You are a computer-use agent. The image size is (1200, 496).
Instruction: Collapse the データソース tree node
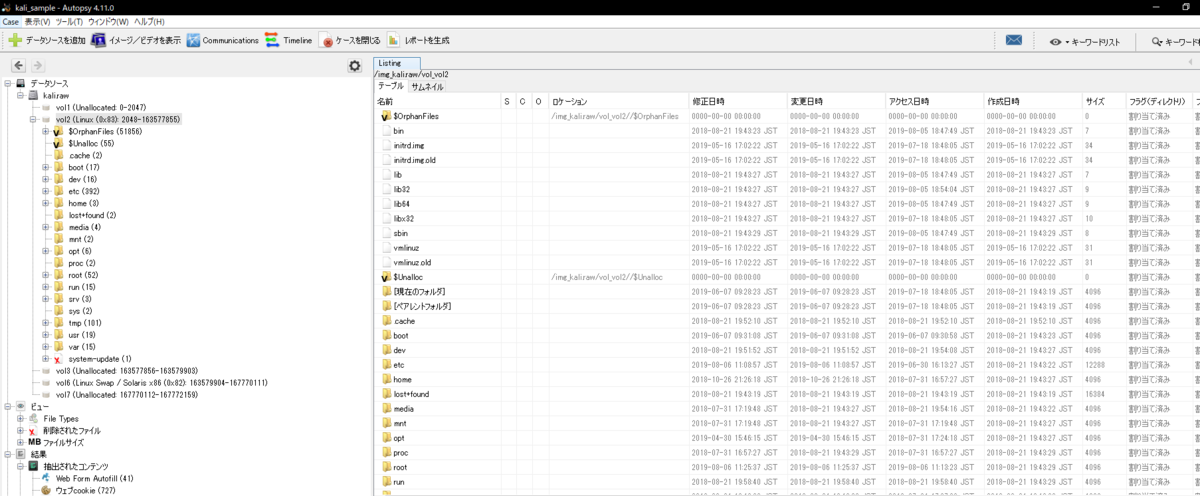pos(7,83)
